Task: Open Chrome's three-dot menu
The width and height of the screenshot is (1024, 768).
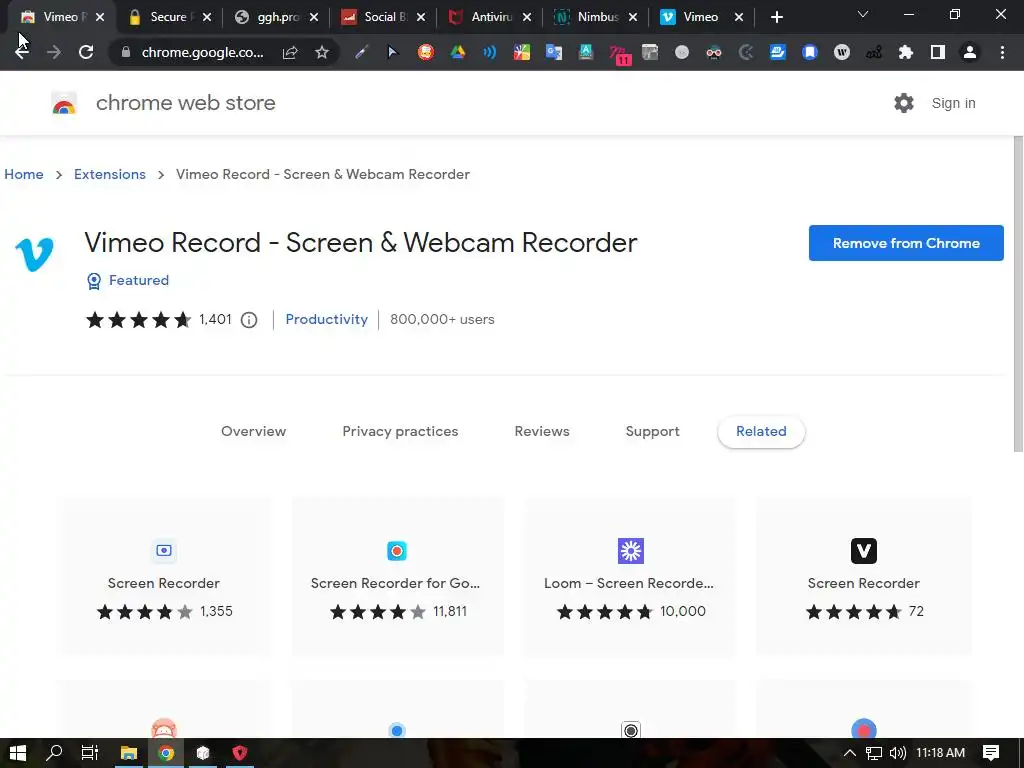Action: 1002,52
